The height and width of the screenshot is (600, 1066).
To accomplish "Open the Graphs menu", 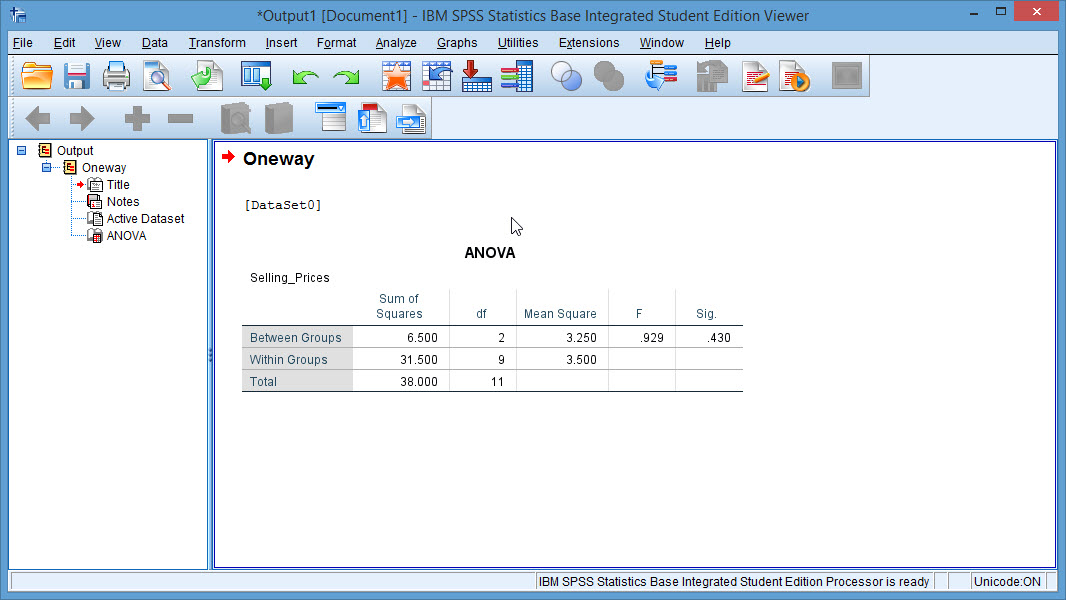I will 457,43.
